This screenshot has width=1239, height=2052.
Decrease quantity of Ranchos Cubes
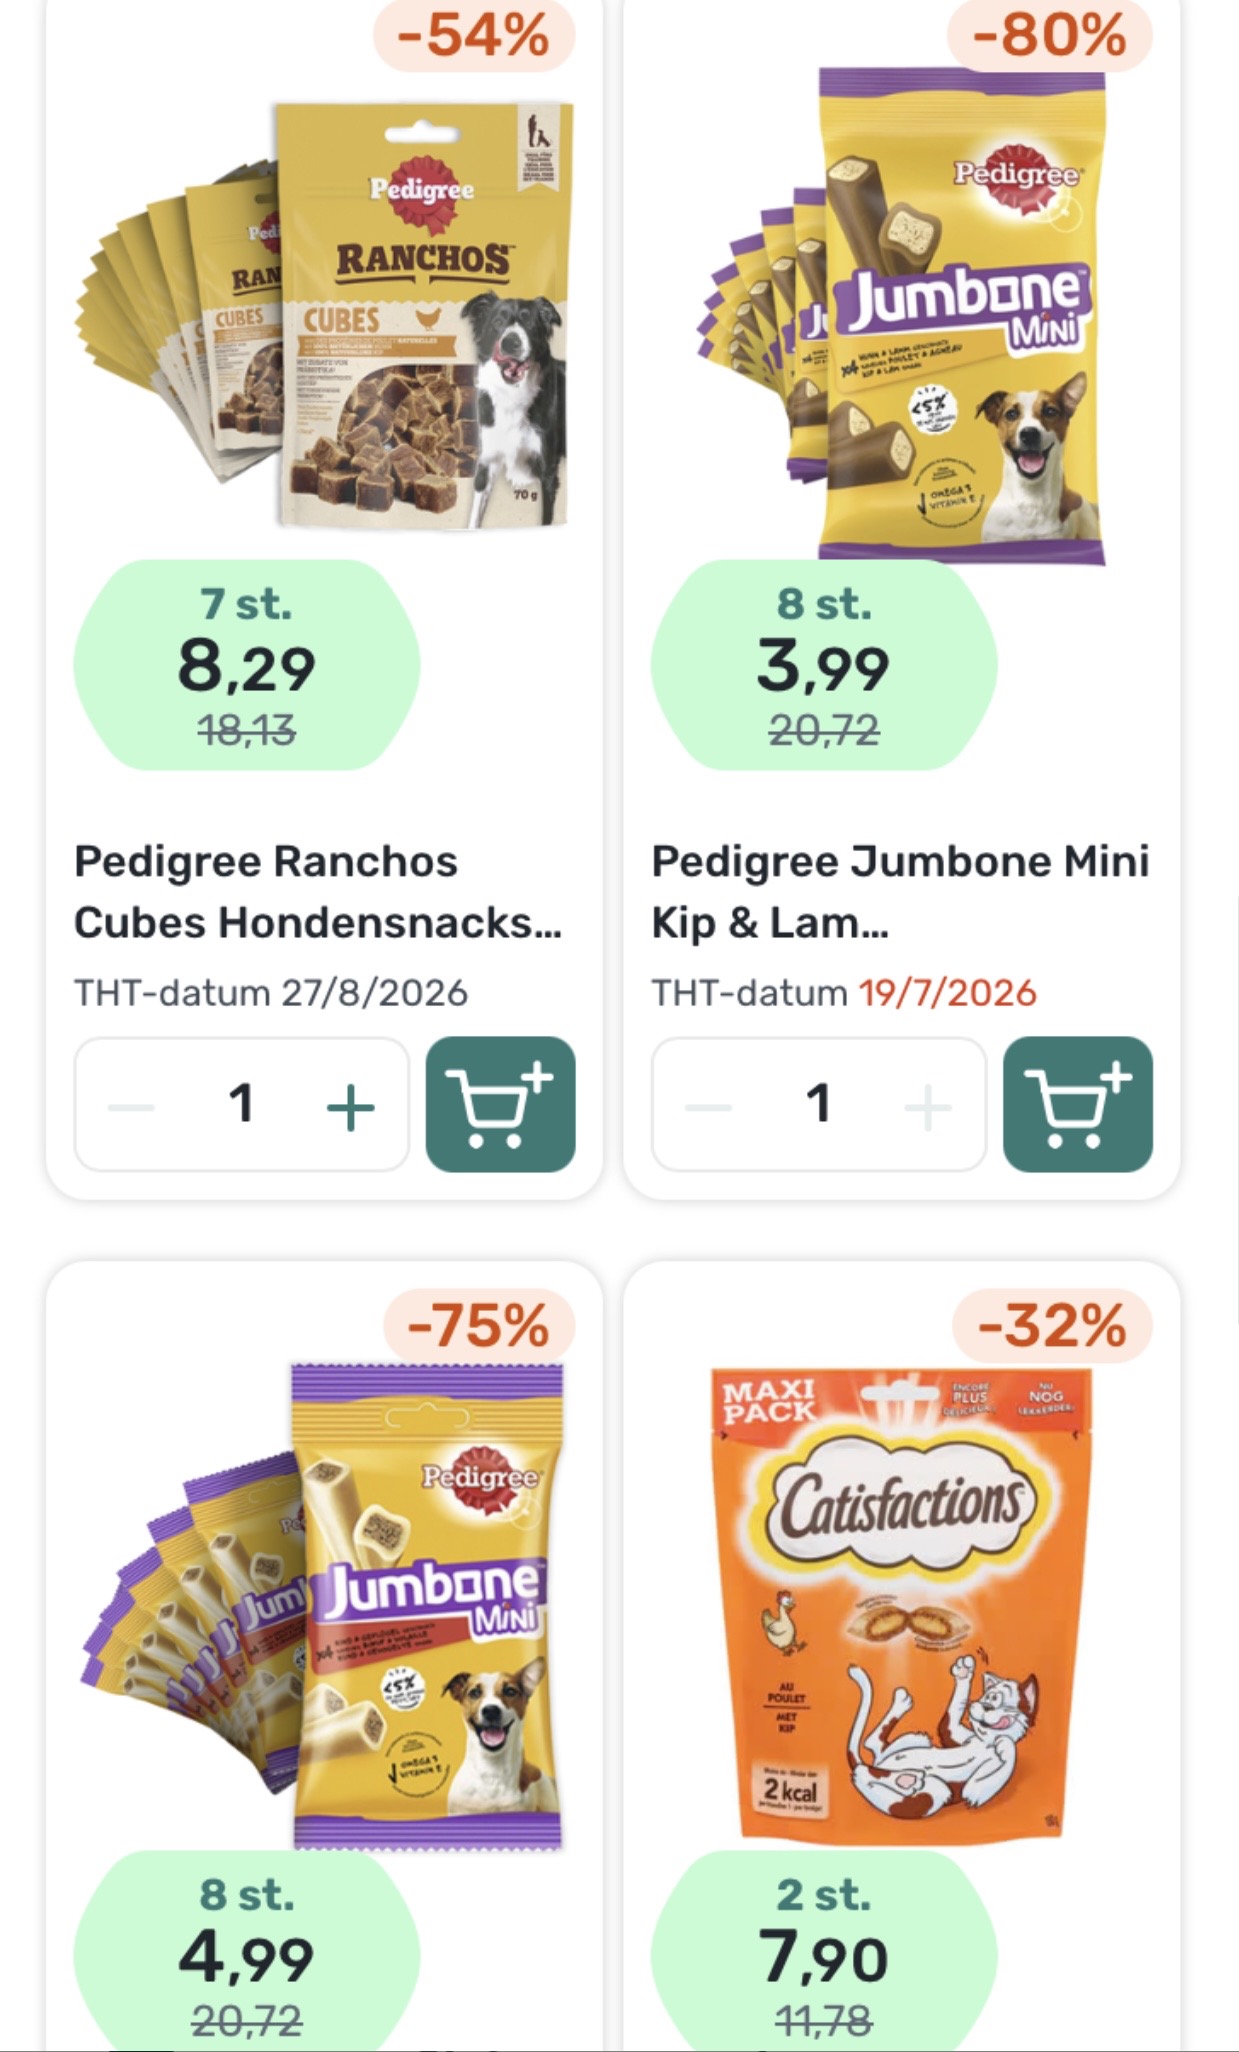[x=131, y=1107]
